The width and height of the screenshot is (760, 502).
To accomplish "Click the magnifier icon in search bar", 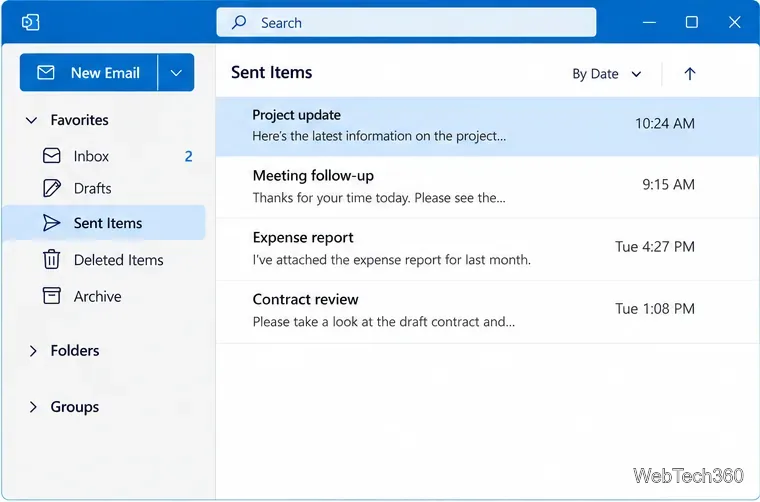I will coord(239,22).
